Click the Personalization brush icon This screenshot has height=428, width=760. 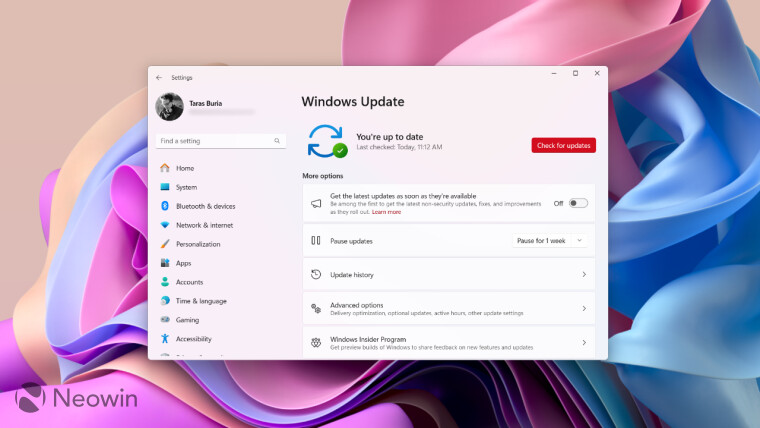[165, 244]
